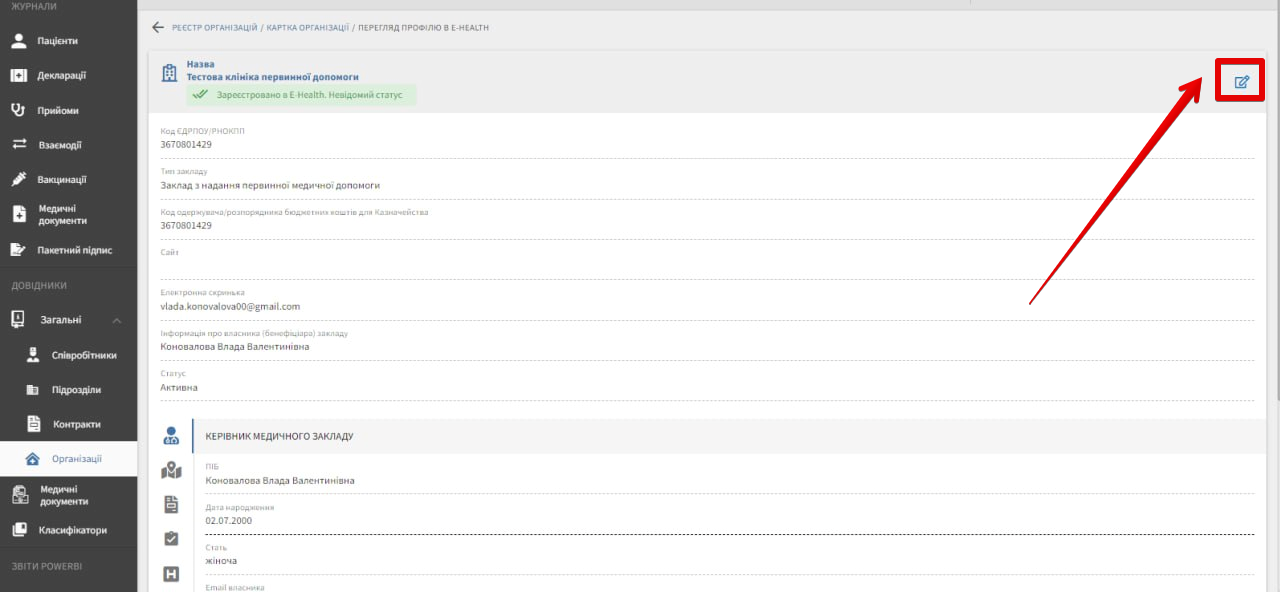Select the document tab icon in profile
Screen dimensions: 1280x592
point(171,504)
